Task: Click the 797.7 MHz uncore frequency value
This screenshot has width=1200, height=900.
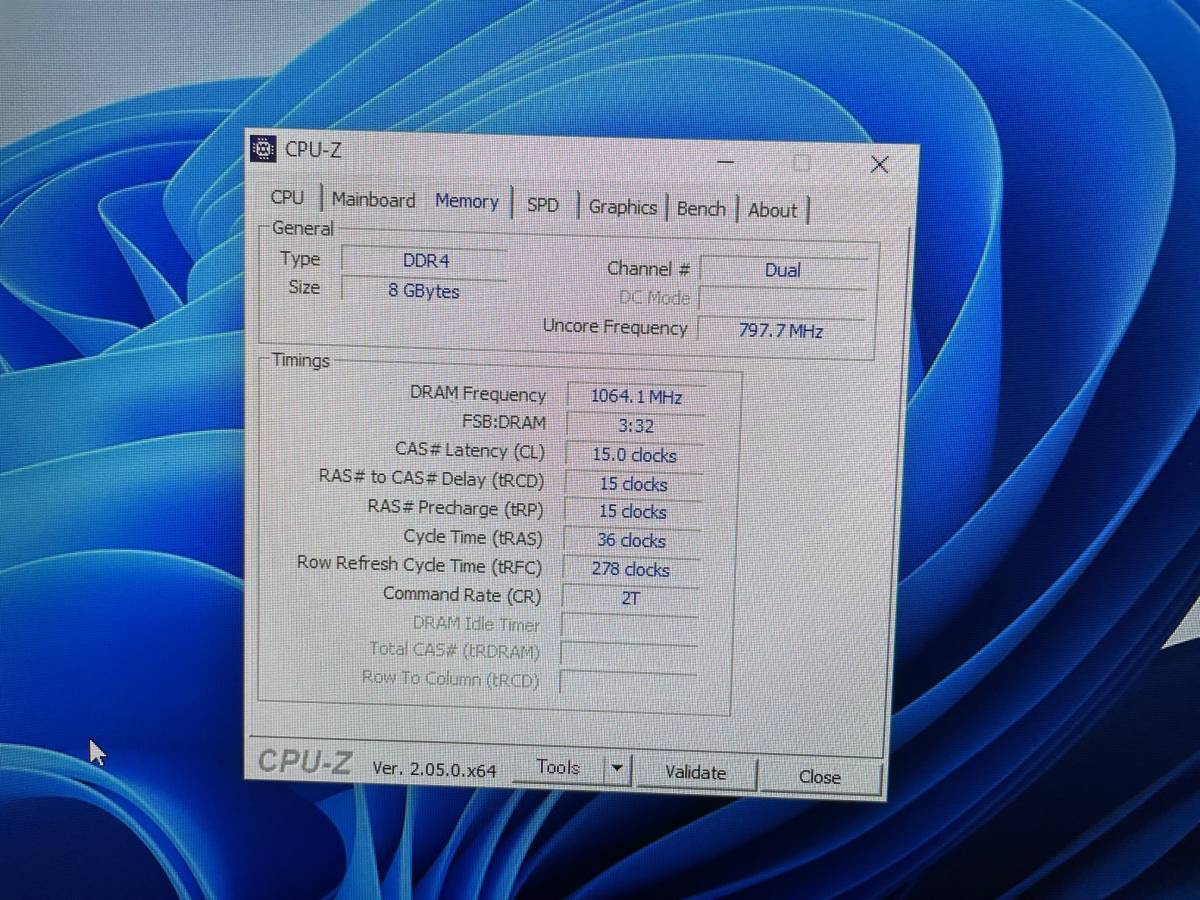Action: coord(781,330)
